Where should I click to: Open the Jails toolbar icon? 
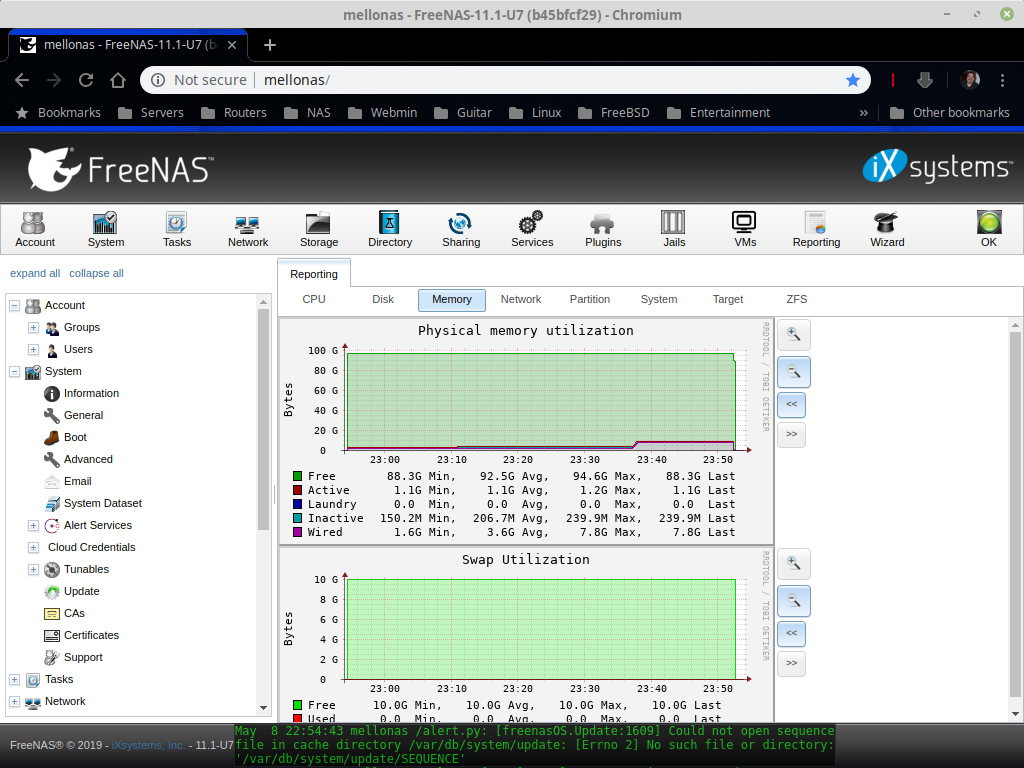(674, 229)
